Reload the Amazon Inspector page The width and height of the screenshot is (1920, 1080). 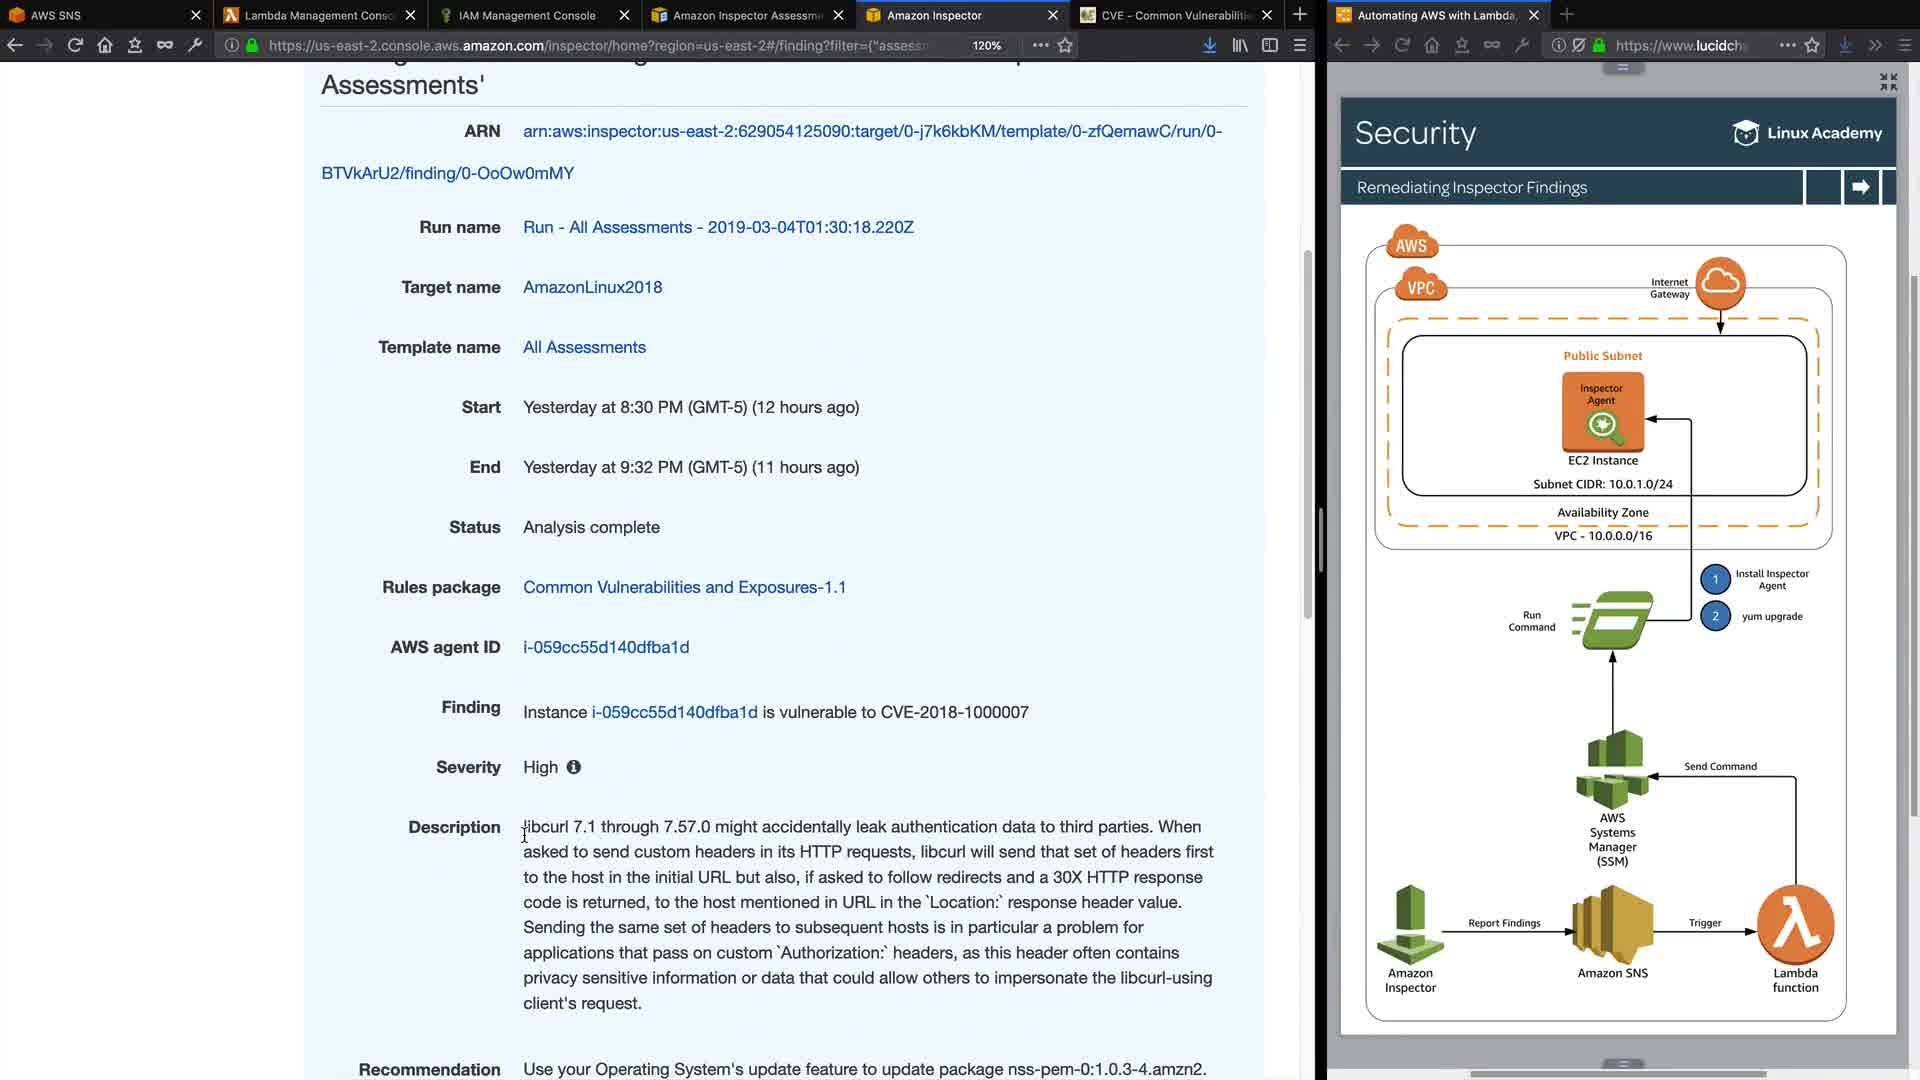(x=75, y=45)
